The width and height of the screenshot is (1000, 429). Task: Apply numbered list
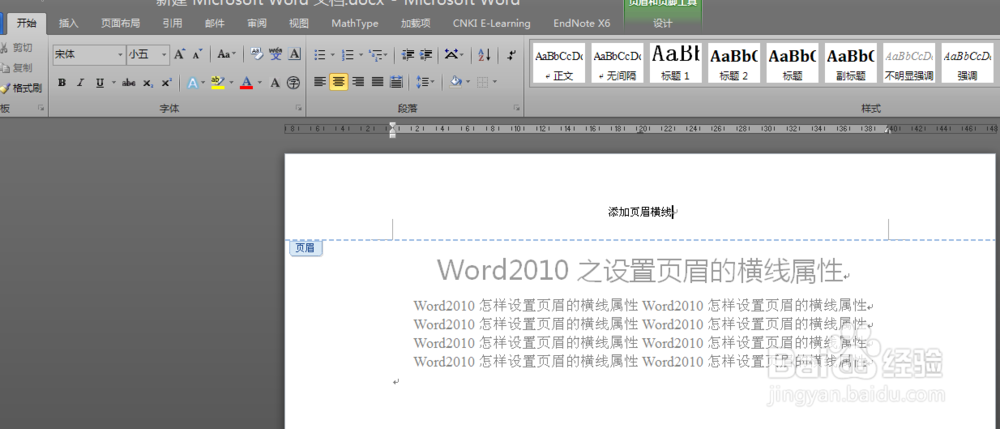pyautogui.click(x=348, y=55)
